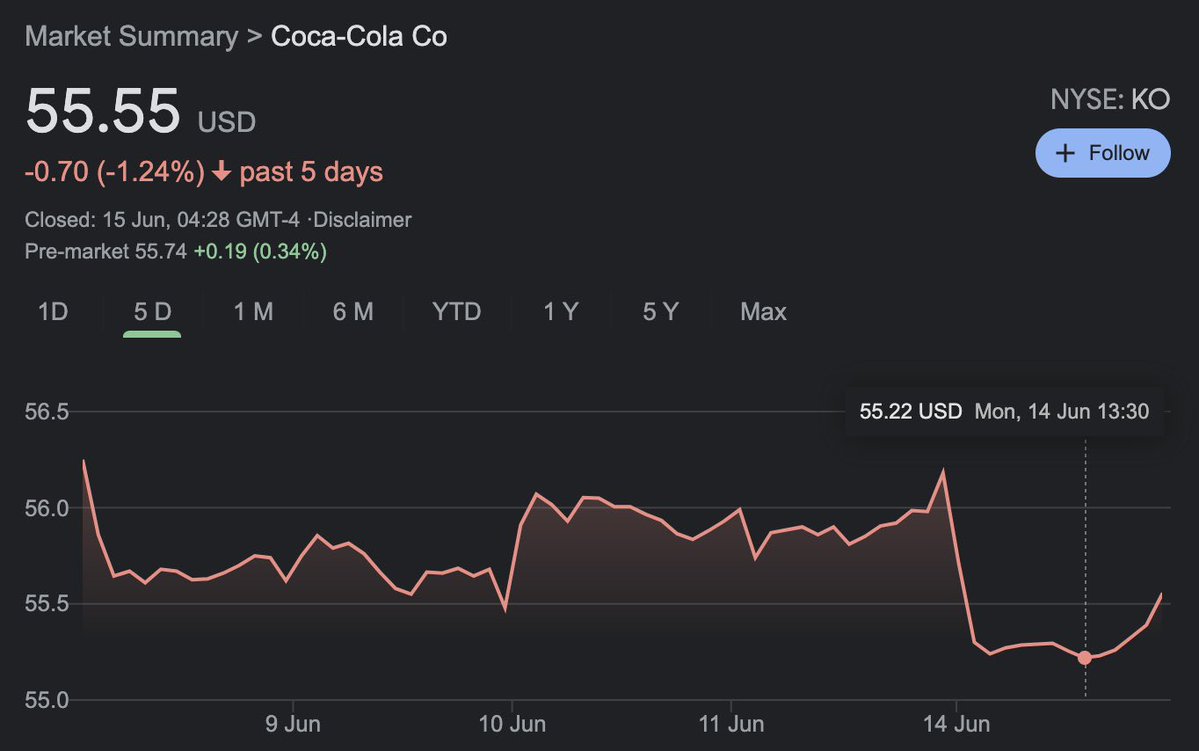
Task: Click the 10 Jun date axis label
Action: [511, 723]
